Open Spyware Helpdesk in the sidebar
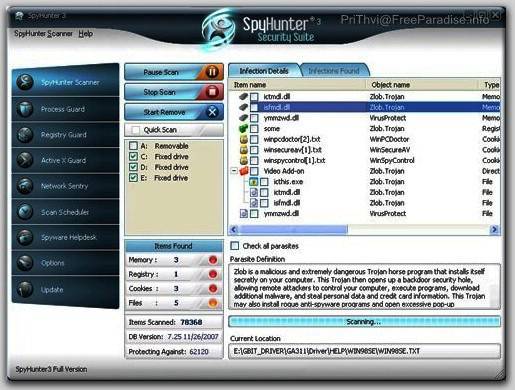Image resolution: width=515 pixels, height=390 pixels. coord(65,237)
